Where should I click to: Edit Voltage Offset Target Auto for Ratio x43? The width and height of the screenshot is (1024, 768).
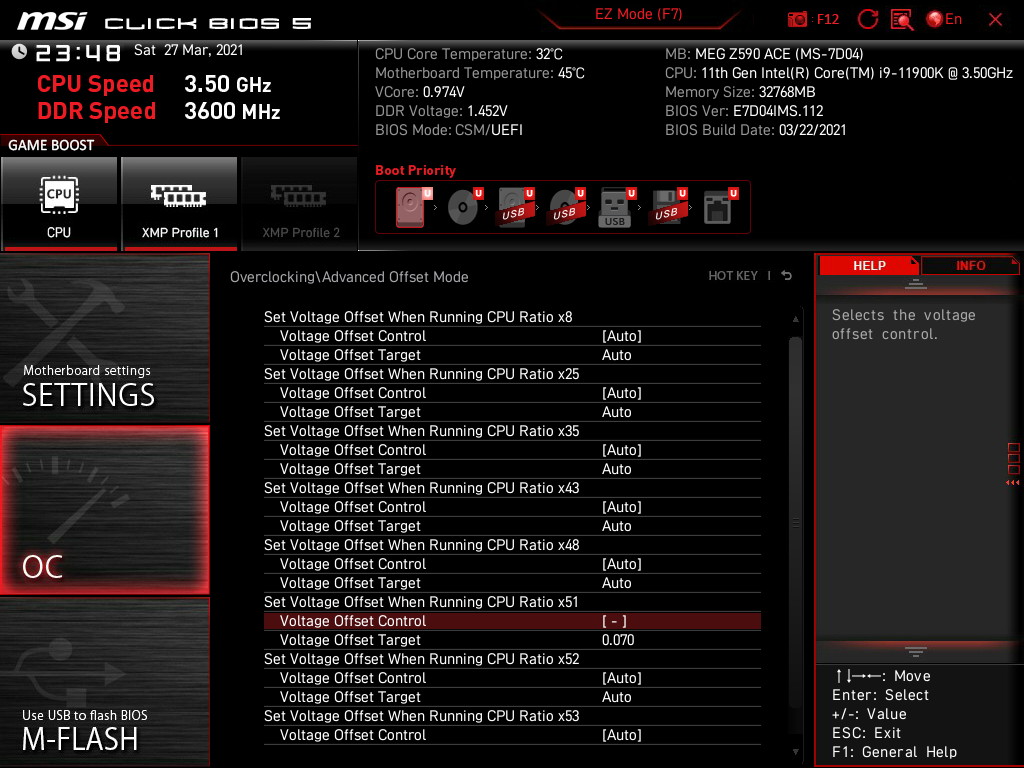pyautogui.click(x=512, y=526)
